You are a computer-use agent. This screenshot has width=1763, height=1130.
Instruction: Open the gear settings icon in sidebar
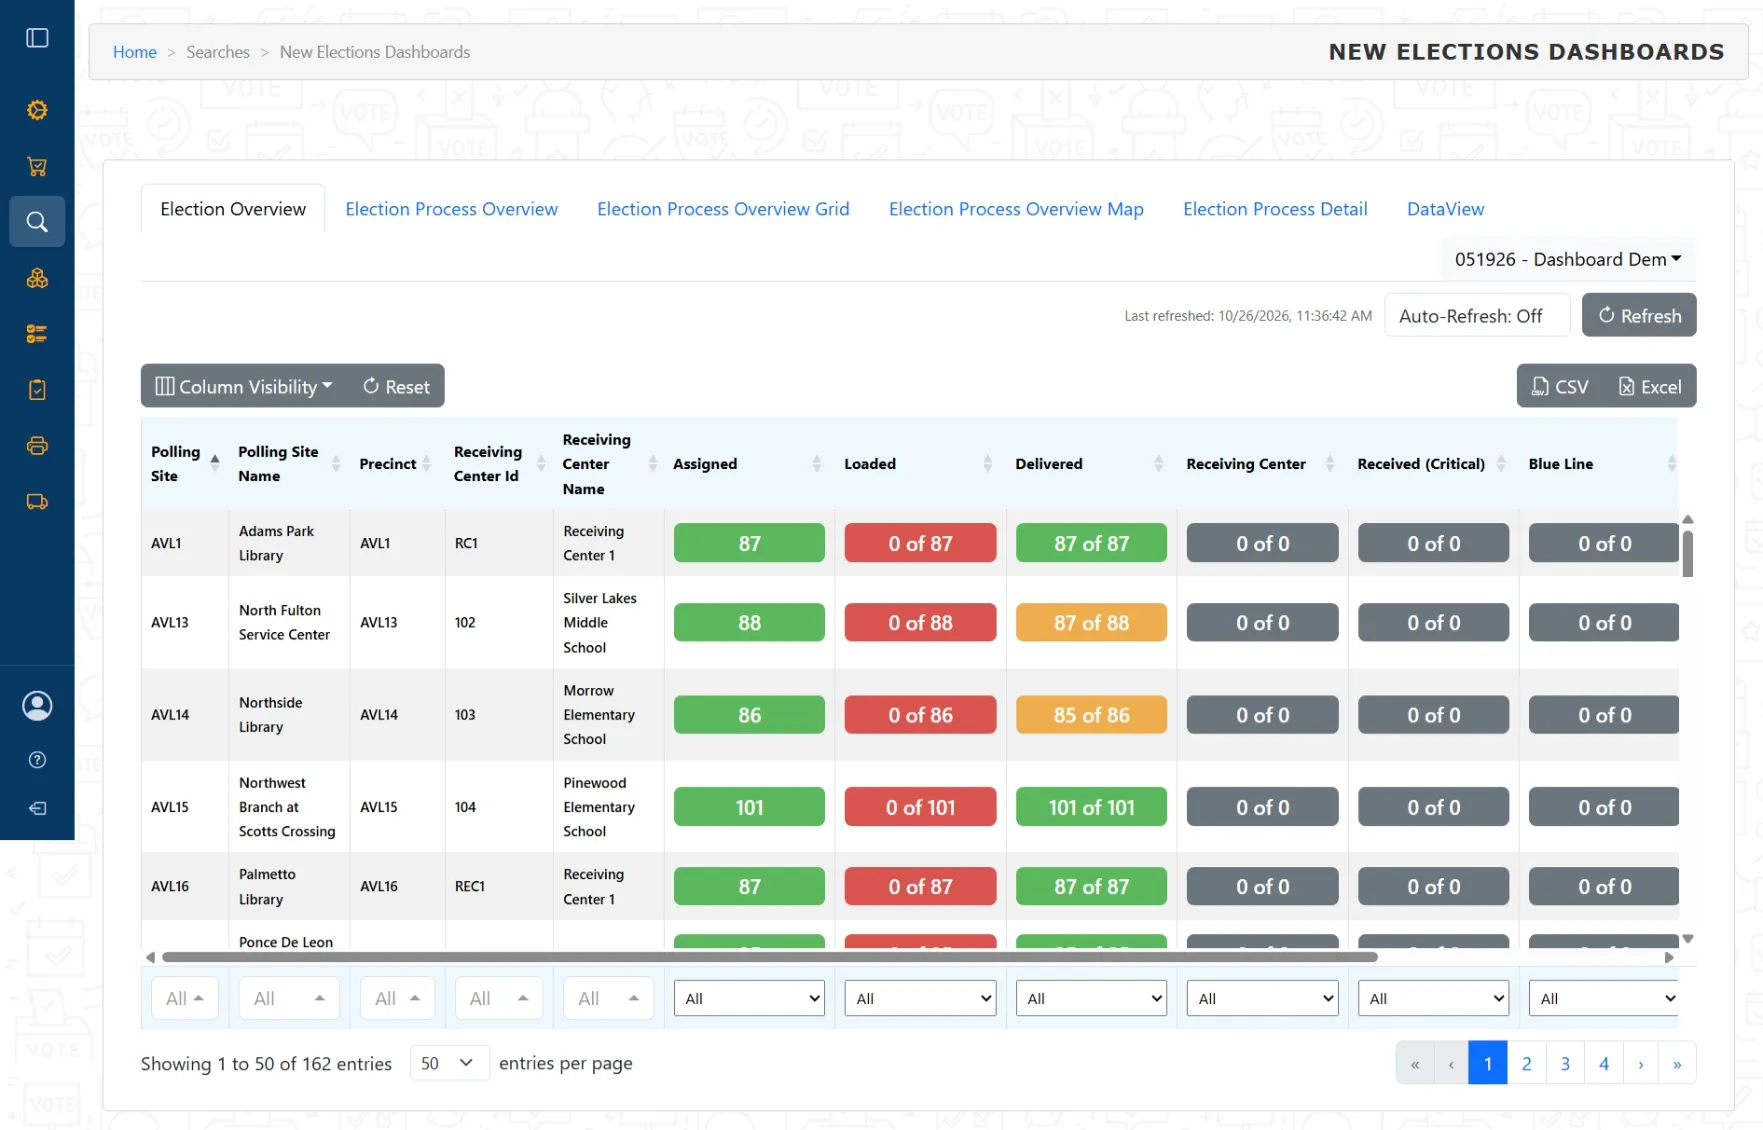click(37, 110)
